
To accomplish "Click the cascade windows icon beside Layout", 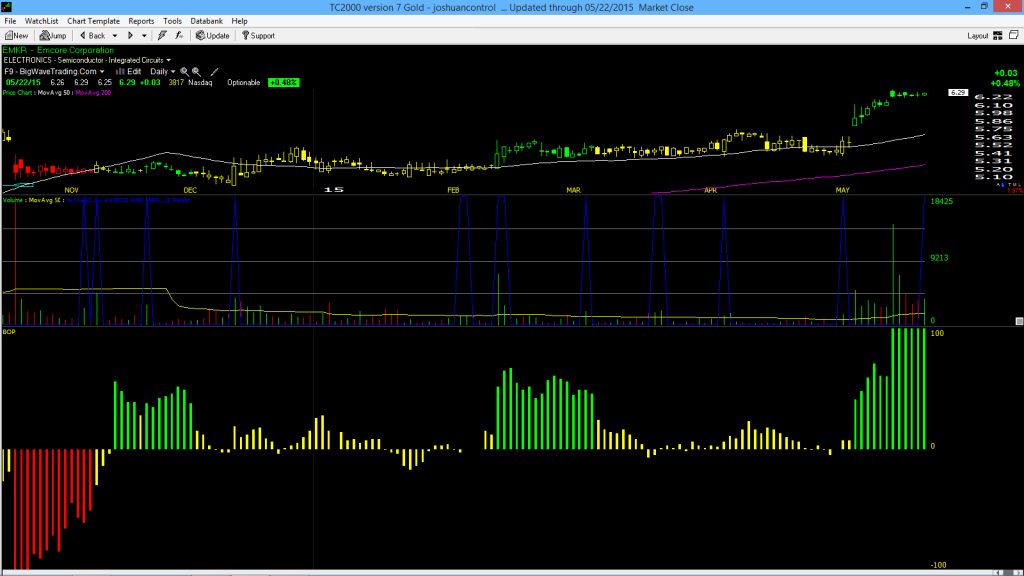I will click(x=1014, y=35).
